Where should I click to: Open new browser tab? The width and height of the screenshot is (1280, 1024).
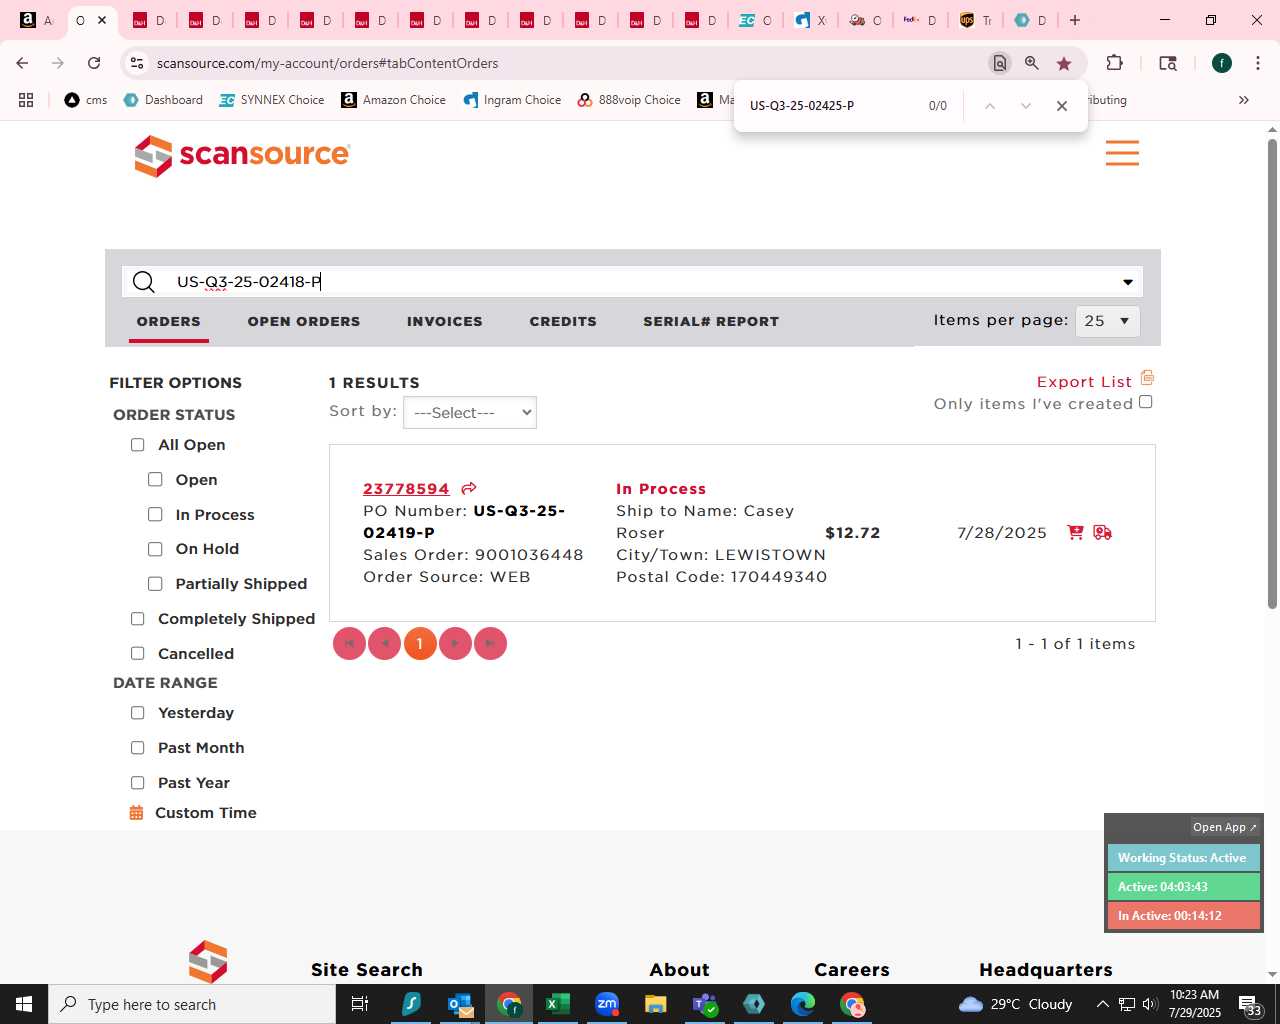pos(1075,20)
